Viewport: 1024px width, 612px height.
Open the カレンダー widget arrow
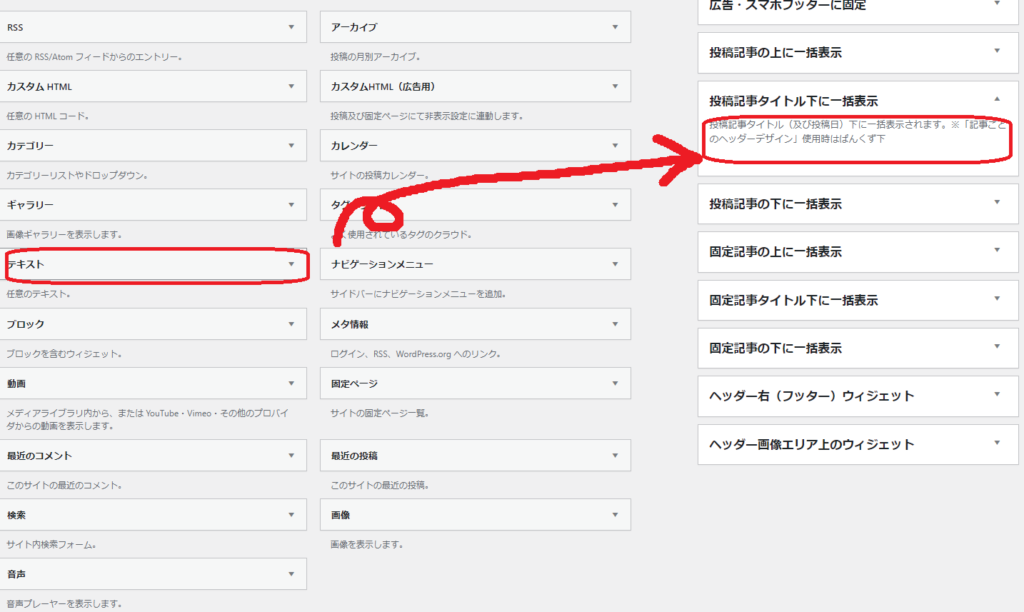pyautogui.click(x=615, y=146)
